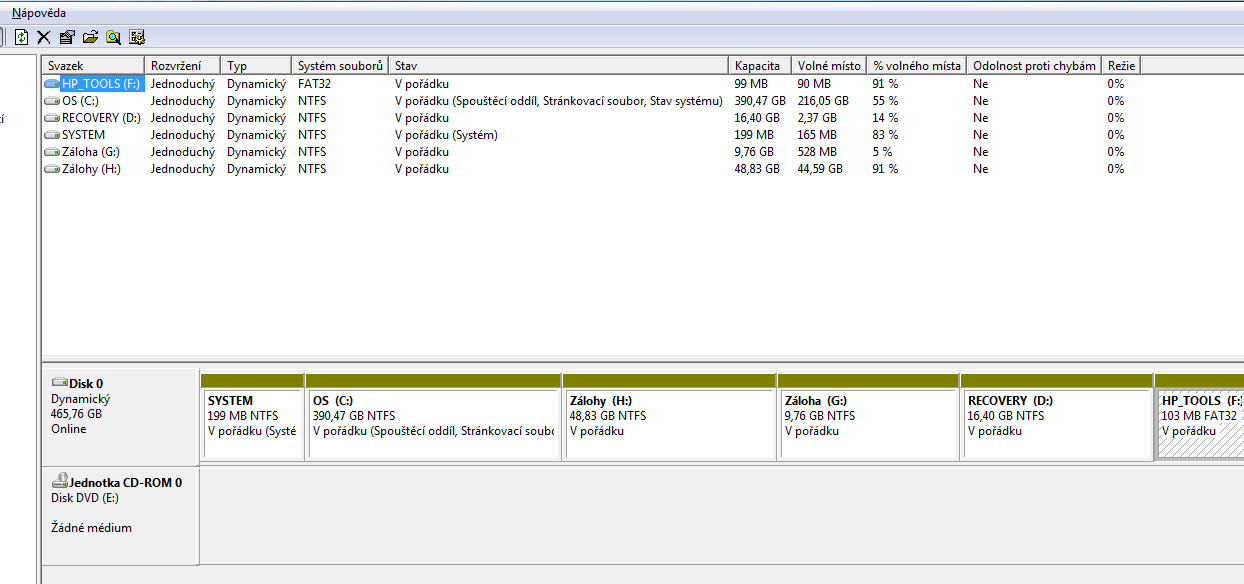
Task: Click the V pořádku (Systém) status cell
Action: [446, 135]
